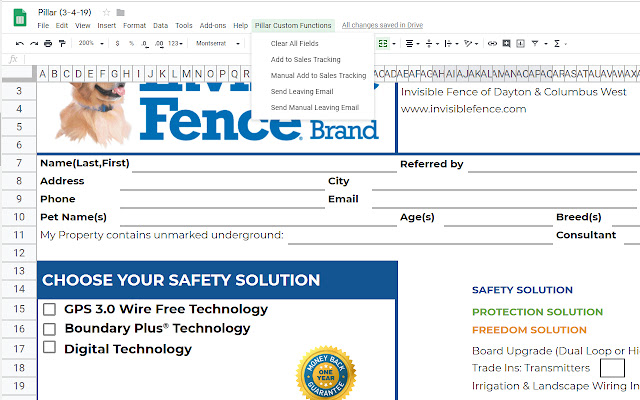
Task: Create a filter
Action: point(535,43)
